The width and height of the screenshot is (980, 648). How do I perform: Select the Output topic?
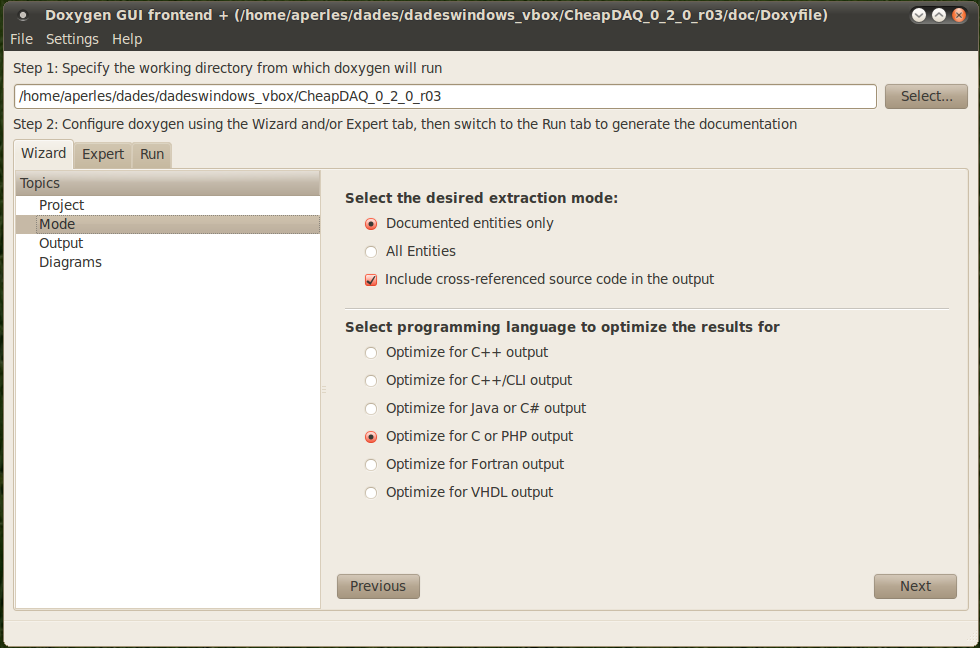(168, 243)
